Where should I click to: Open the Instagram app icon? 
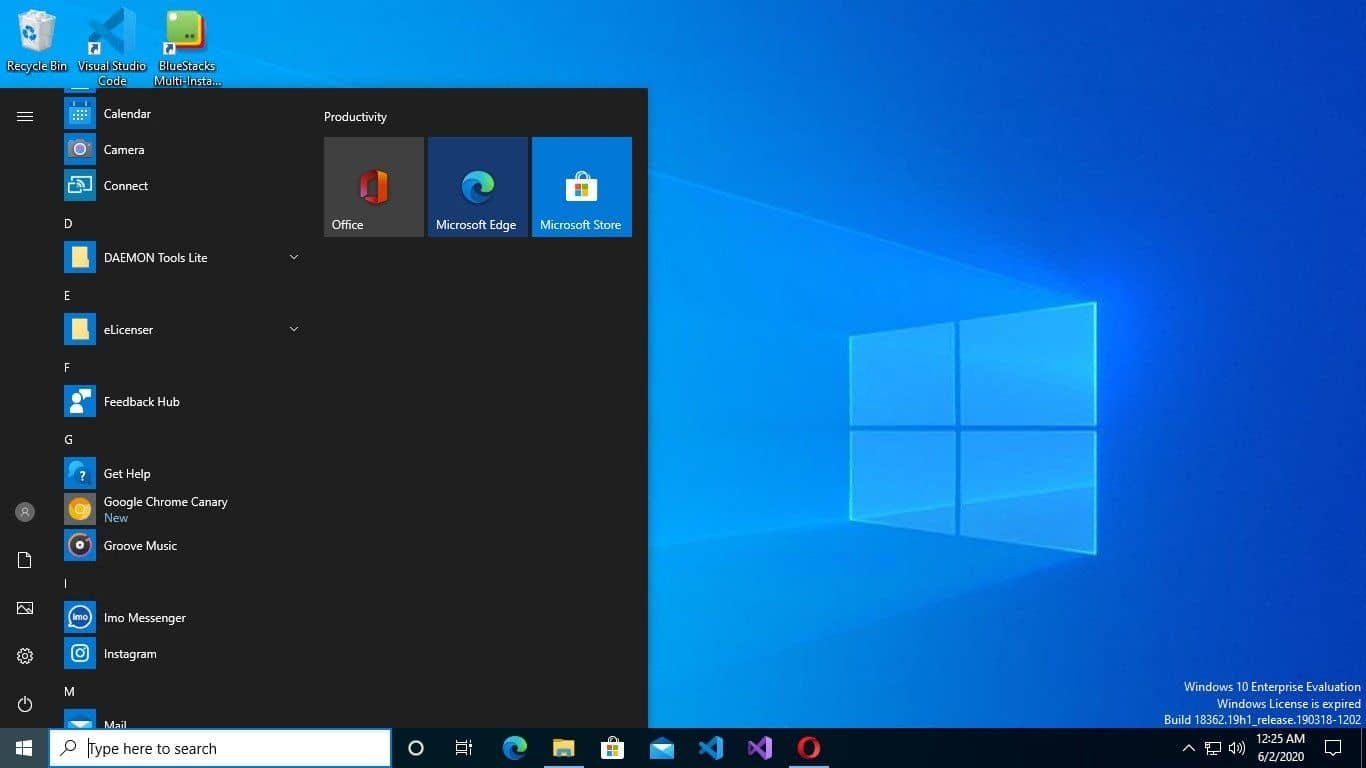pyautogui.click(x=80, y=654)
